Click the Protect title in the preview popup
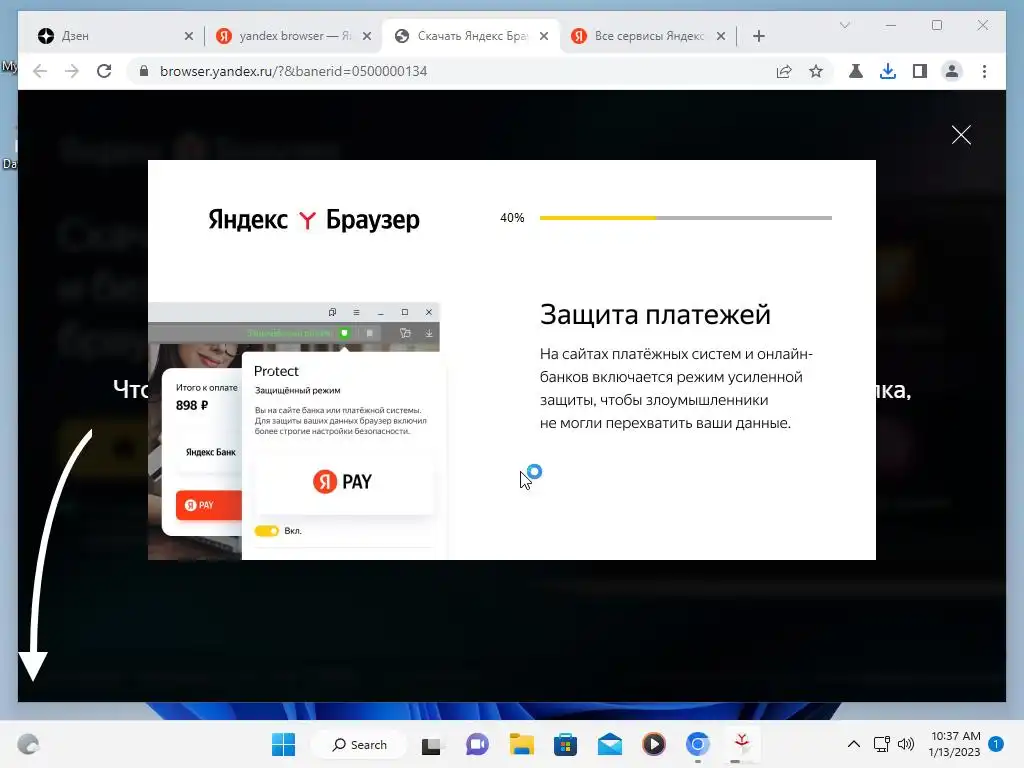1024x768 pixels. (x=276, y=371)
